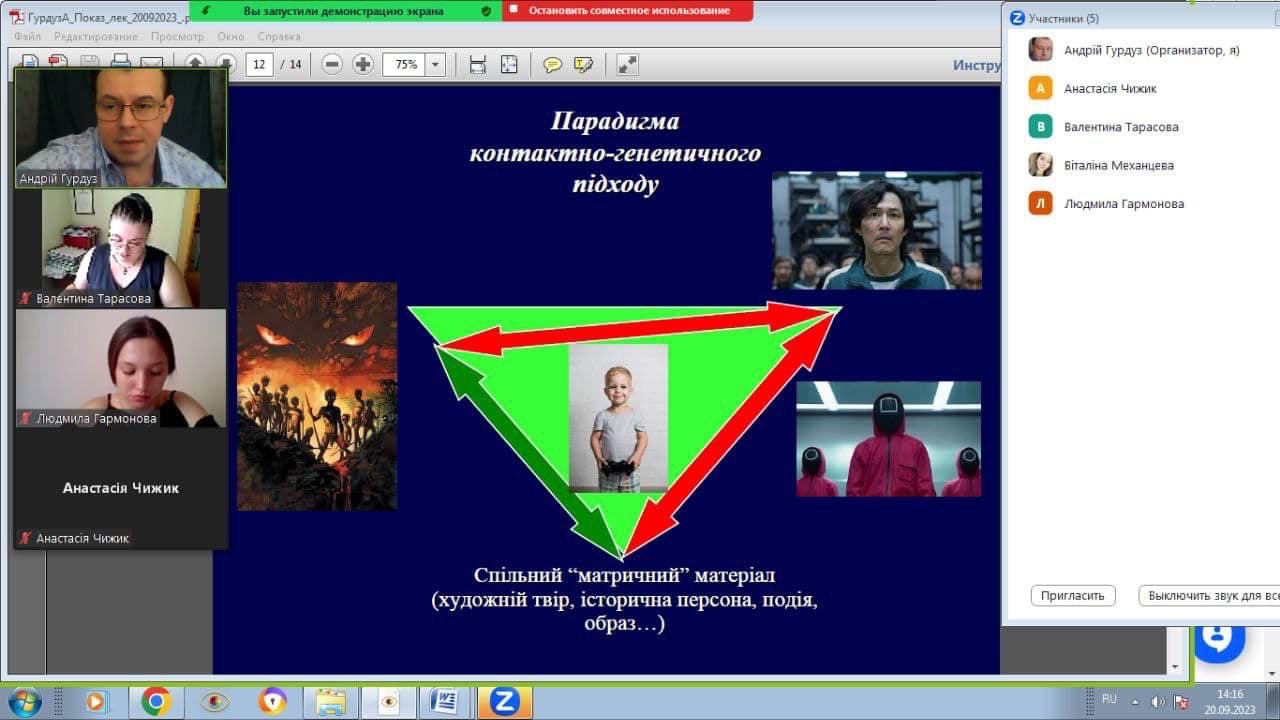Open the Редактирование menu
The image size is (1280, 720).
[96, 37]
